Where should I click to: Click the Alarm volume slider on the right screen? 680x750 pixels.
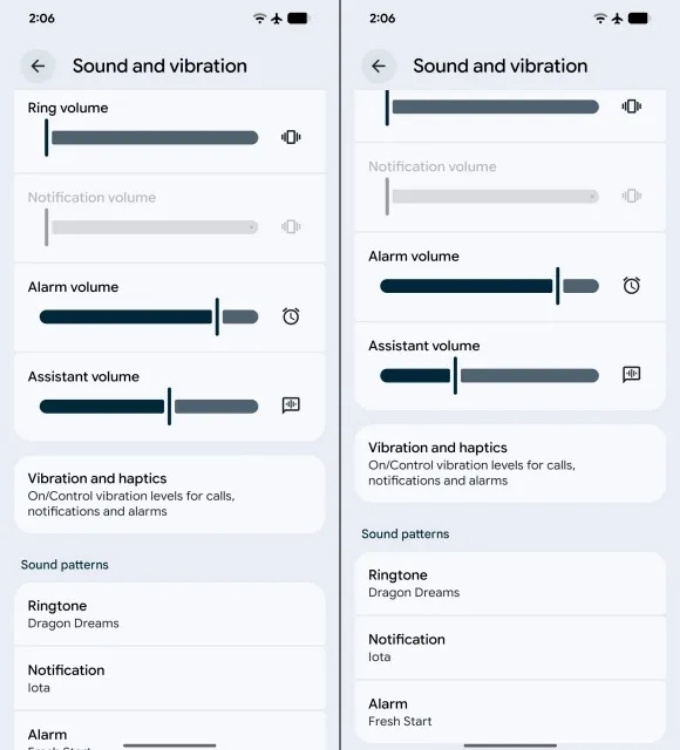coord(489,286)
